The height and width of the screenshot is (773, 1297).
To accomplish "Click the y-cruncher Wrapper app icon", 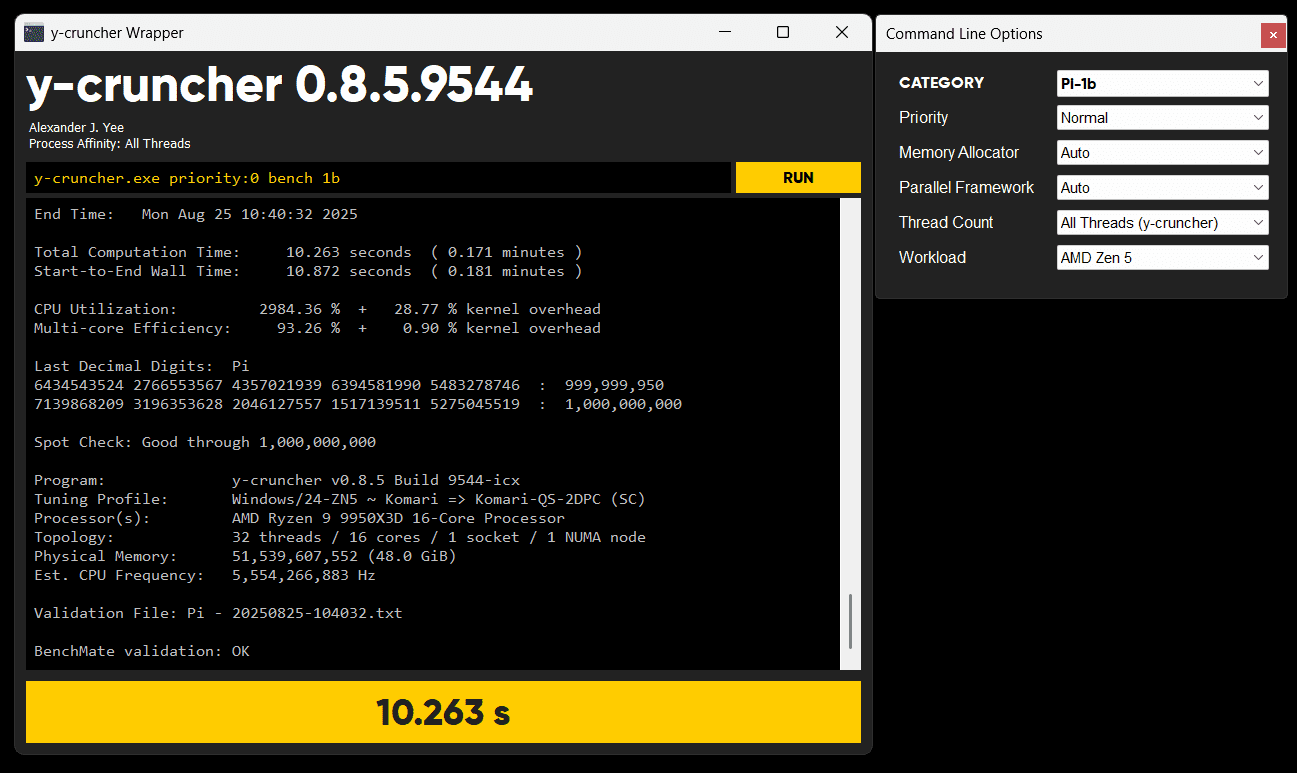I will click(x=34, y=33).
